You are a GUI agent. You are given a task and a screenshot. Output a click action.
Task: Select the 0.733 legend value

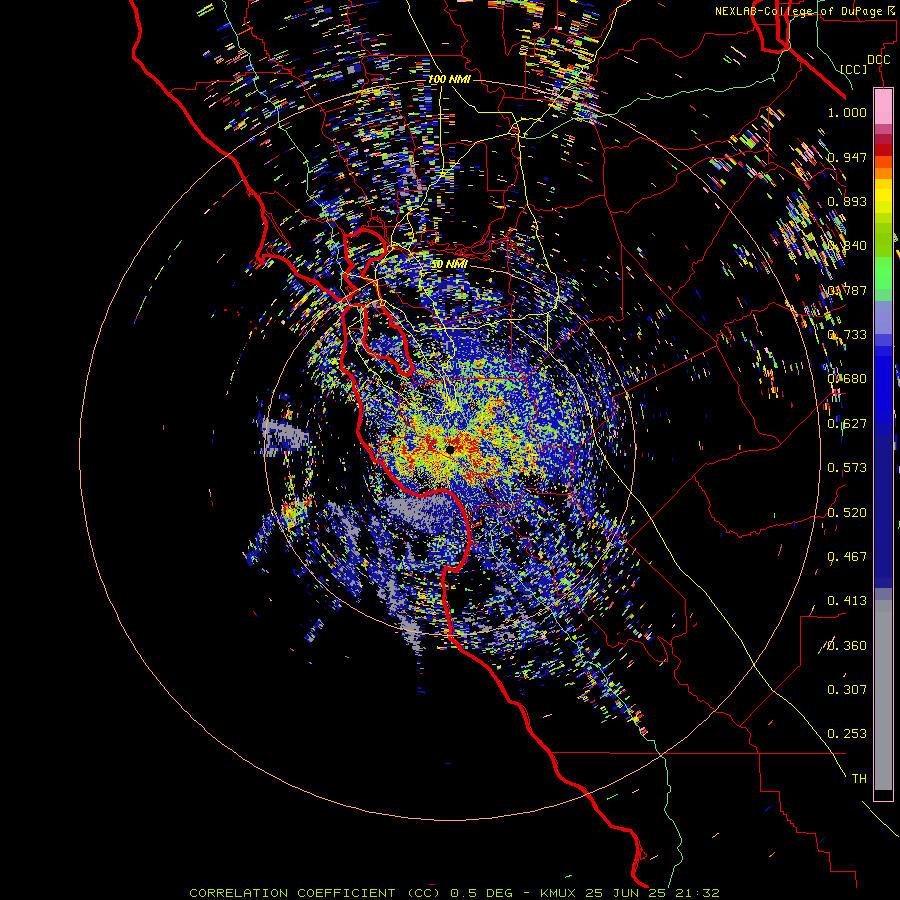coord(847,335)
